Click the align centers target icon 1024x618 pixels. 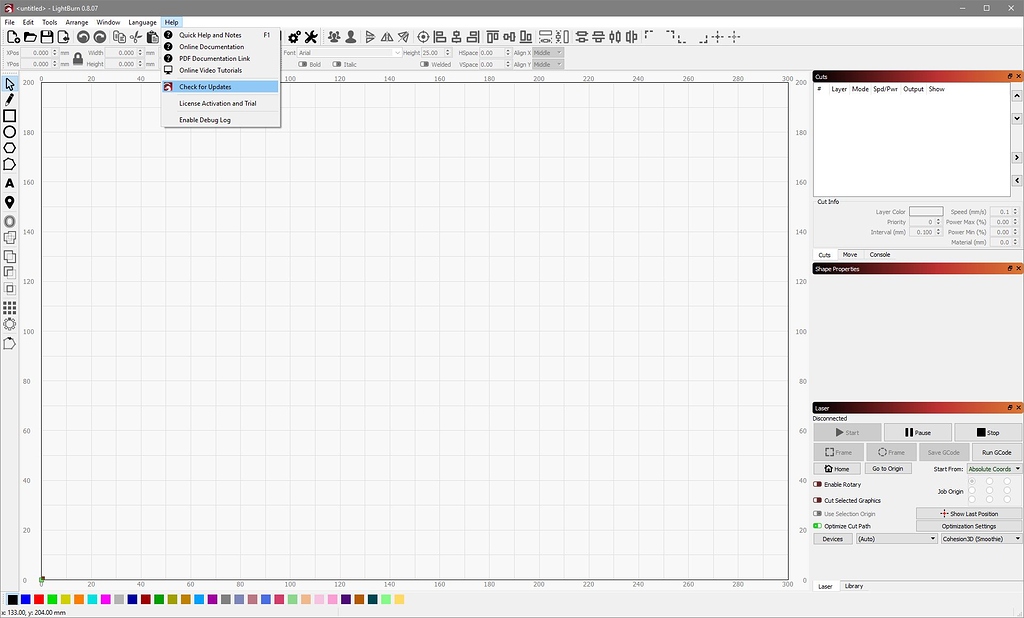click(423, 37)
